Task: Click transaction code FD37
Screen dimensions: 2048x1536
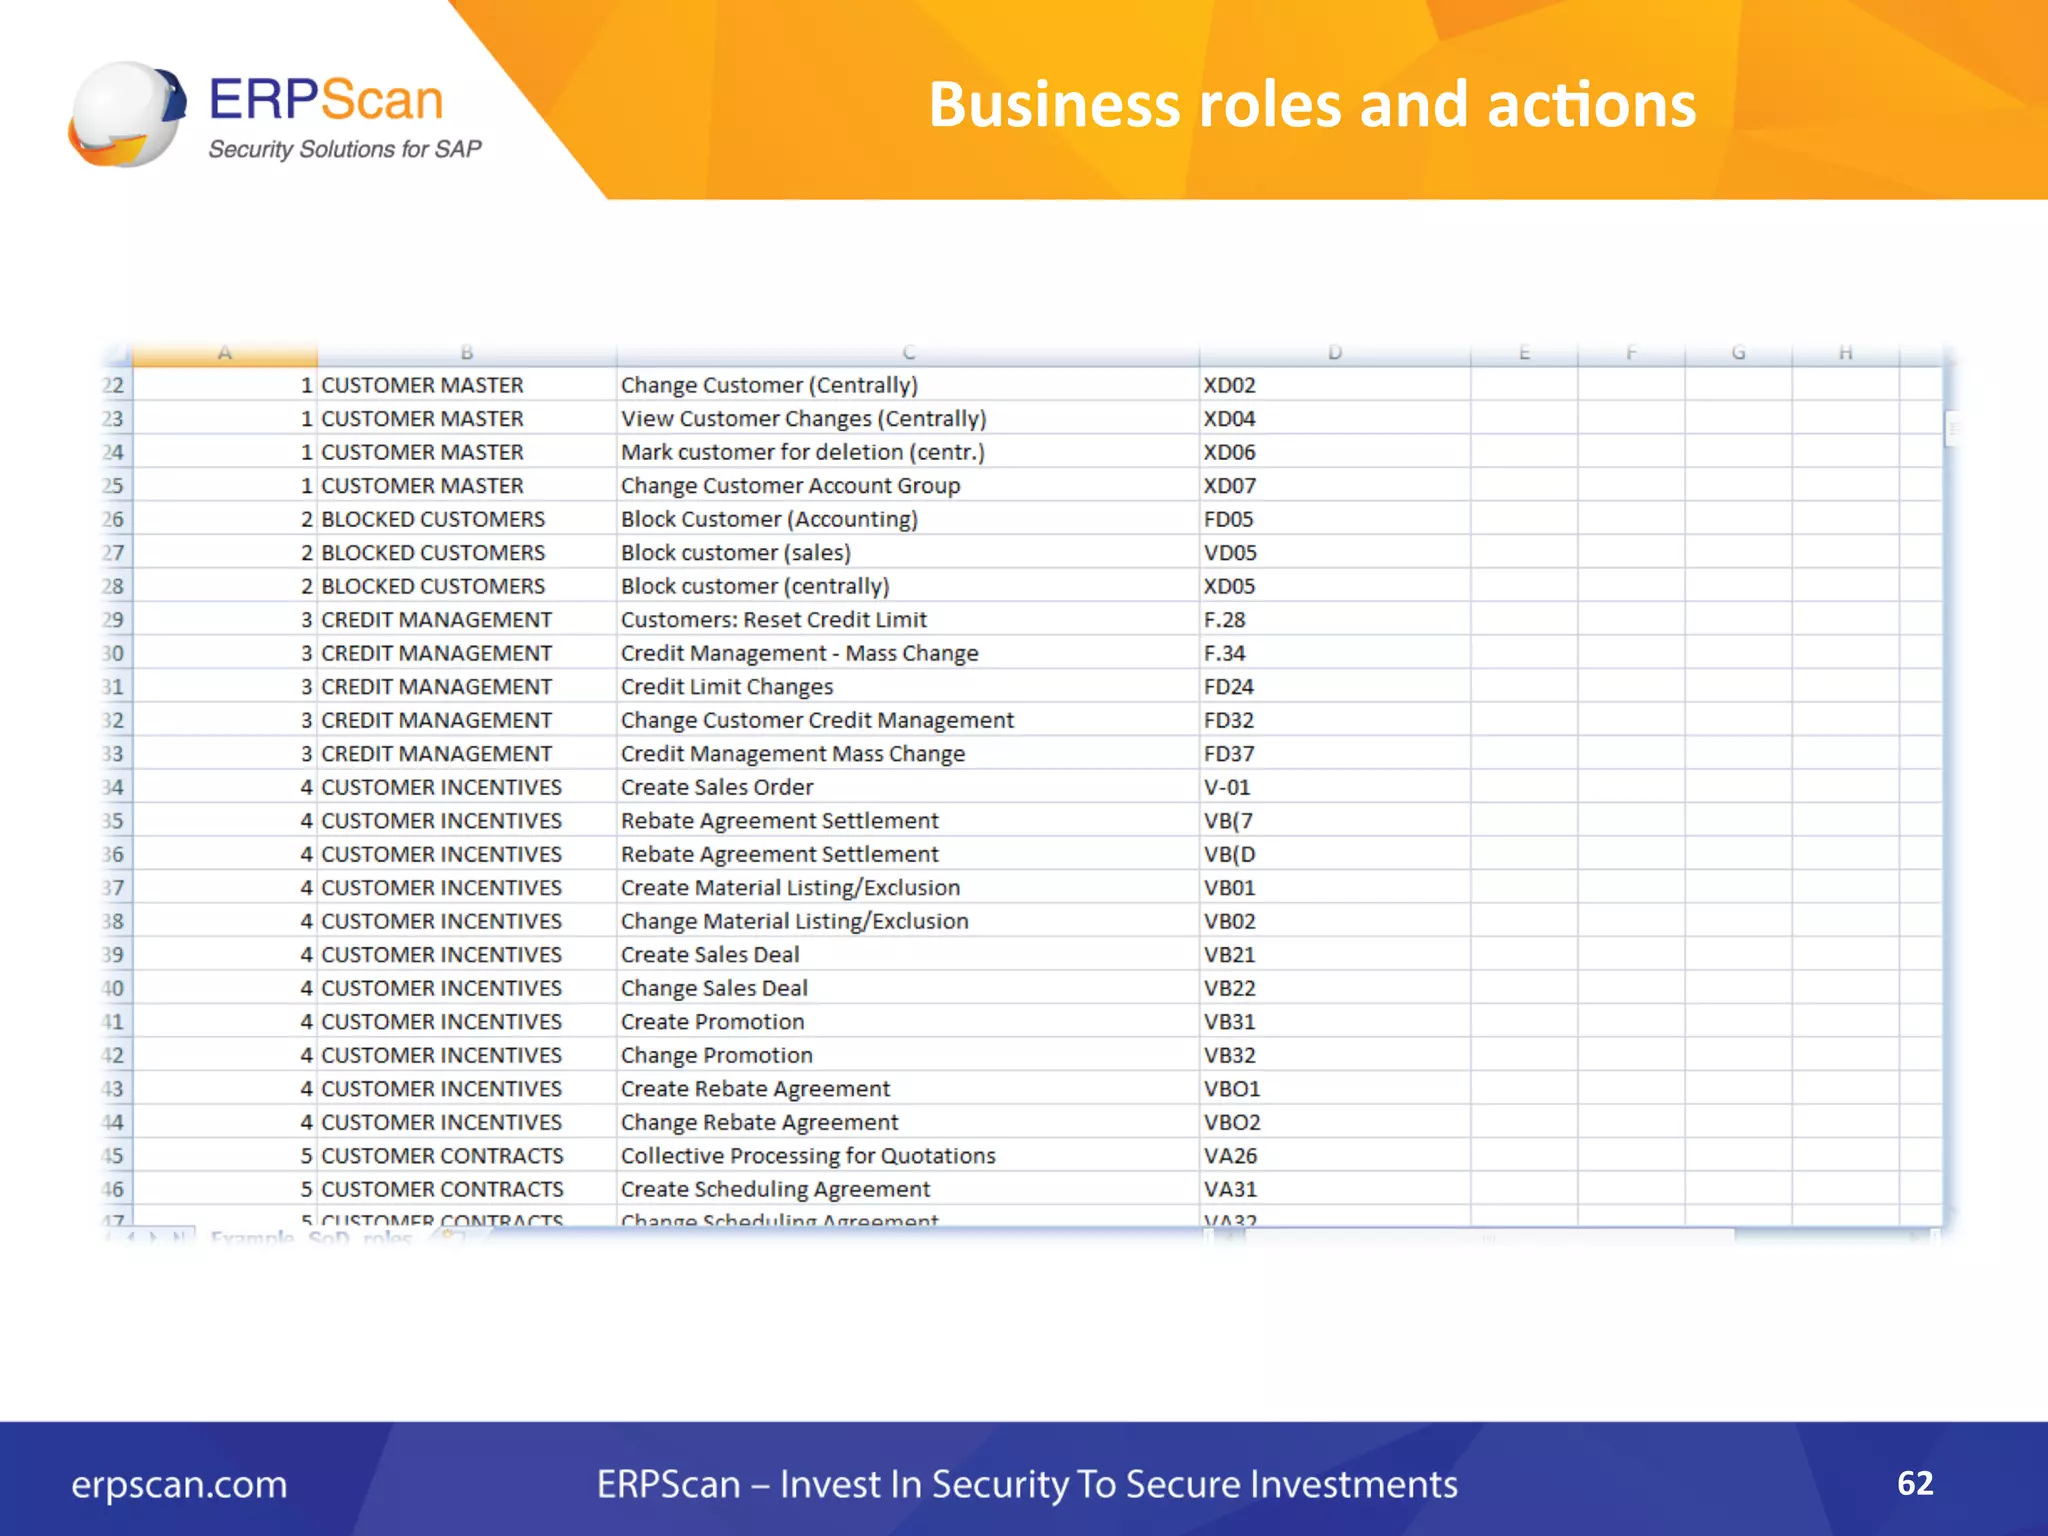Action: (x=1335, y=753)
